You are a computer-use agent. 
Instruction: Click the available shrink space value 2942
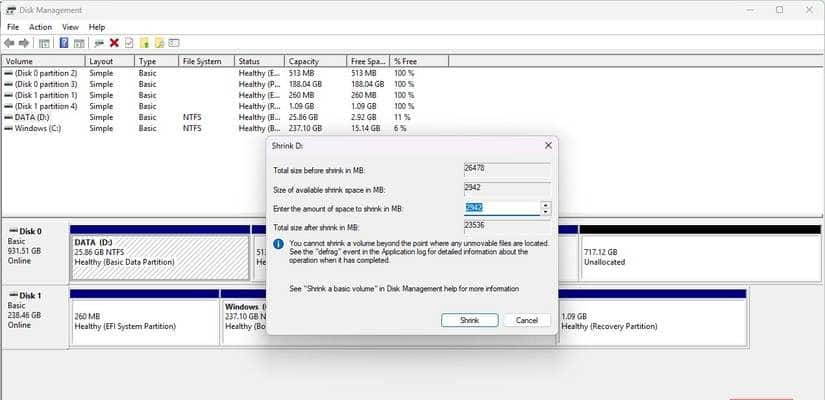(507, 188)
